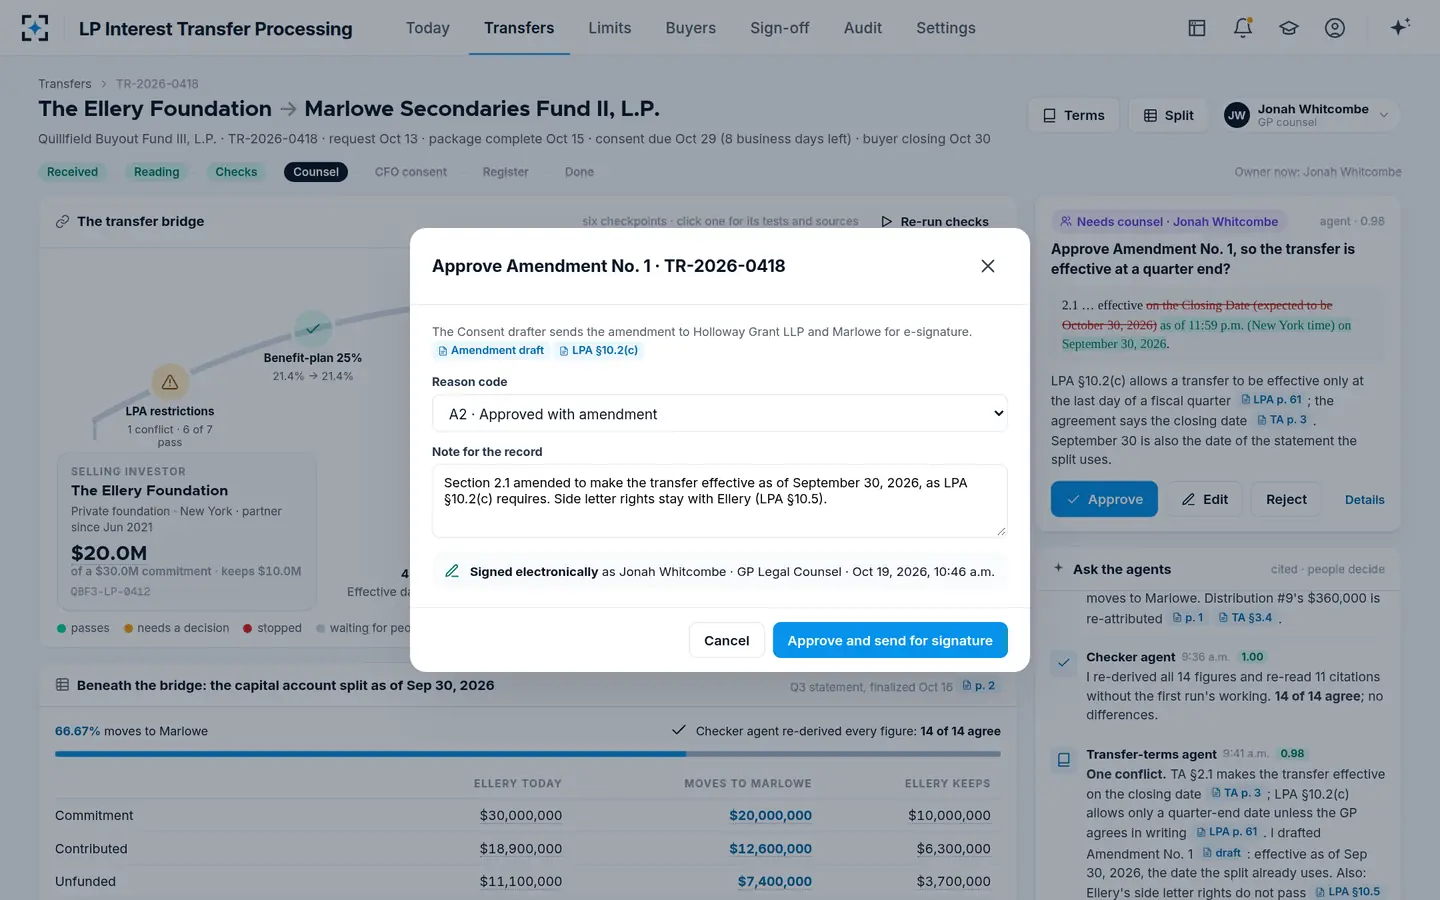The image size is (1440, 900).
Task: Toggle the Split view button
Action: (x=1169, y=115)
